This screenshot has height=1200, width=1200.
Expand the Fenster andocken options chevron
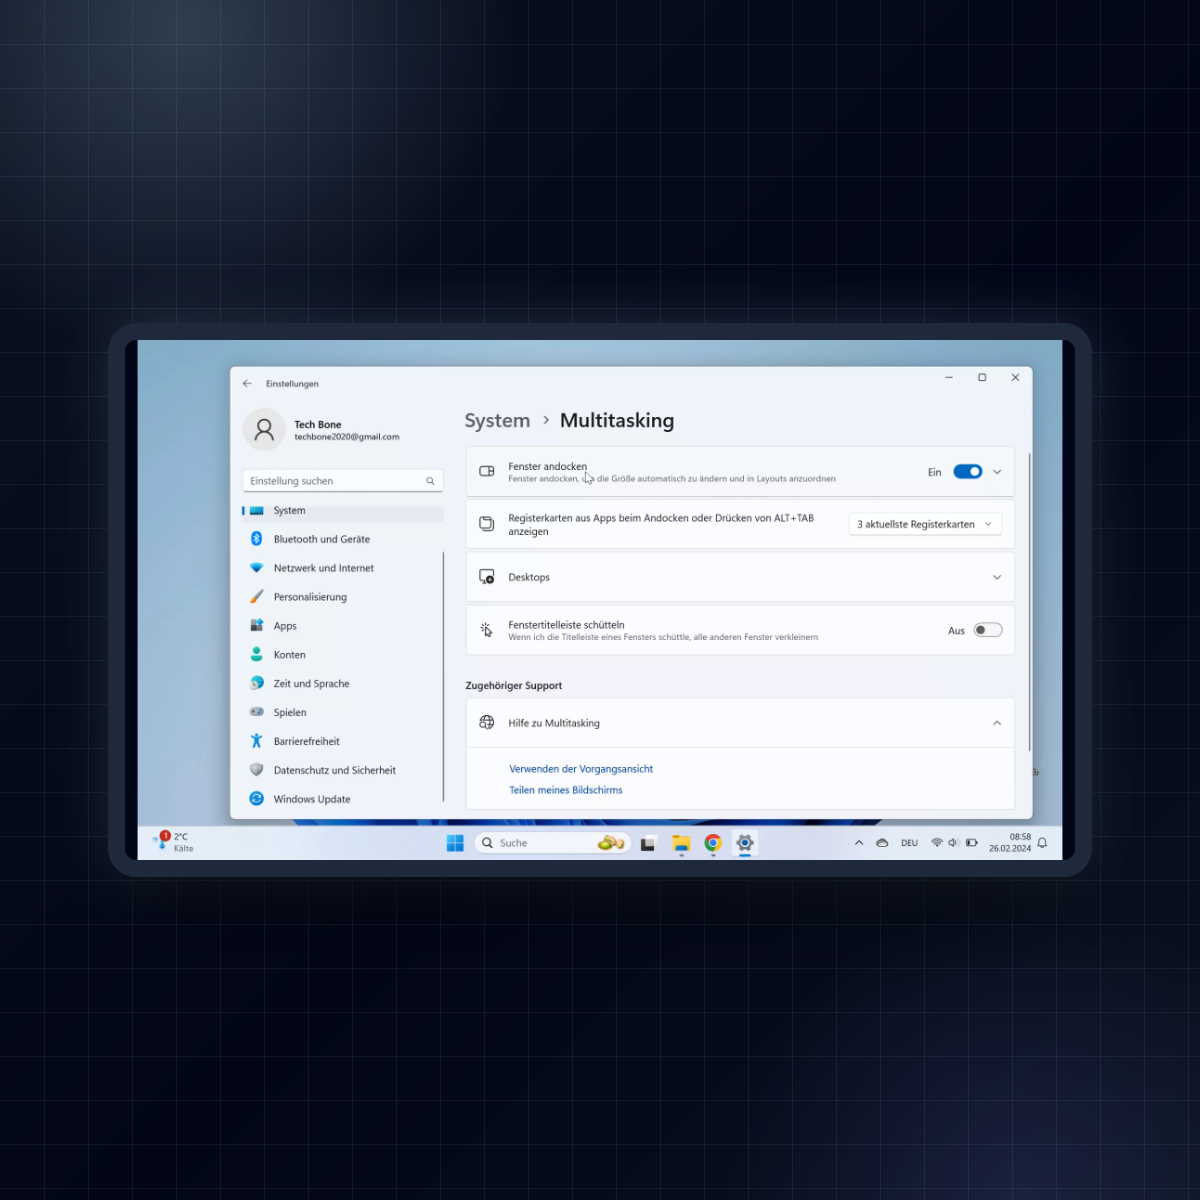[x=997, y=472]
